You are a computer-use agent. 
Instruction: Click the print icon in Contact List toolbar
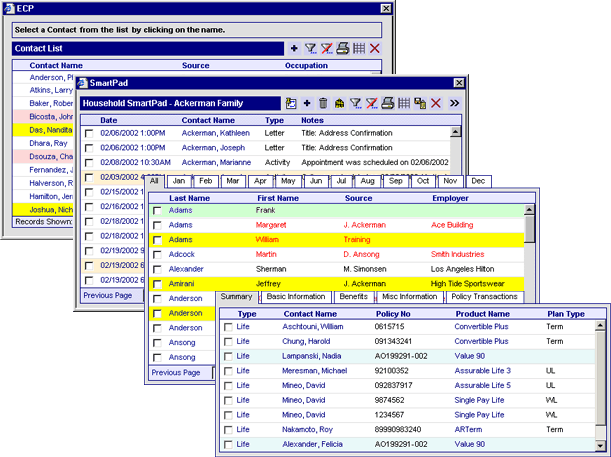pos(342,48)
